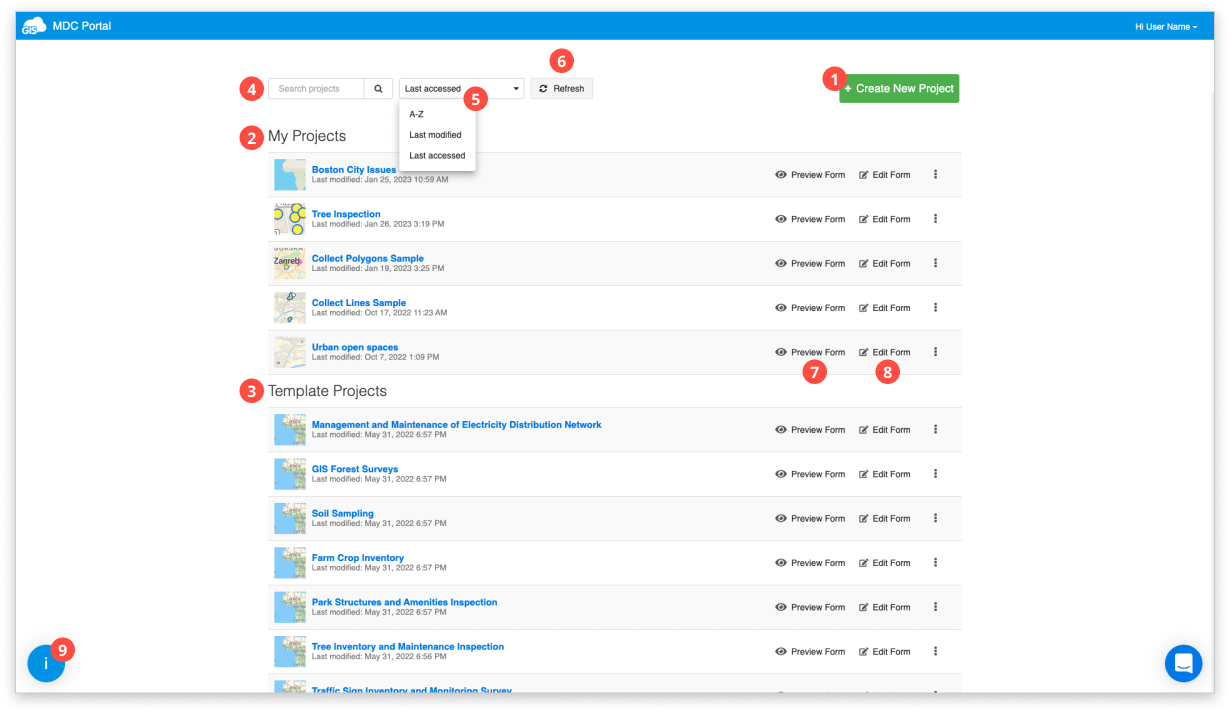
Task: Click the GIS cloud logo in top bar
Action: [31, 26]
